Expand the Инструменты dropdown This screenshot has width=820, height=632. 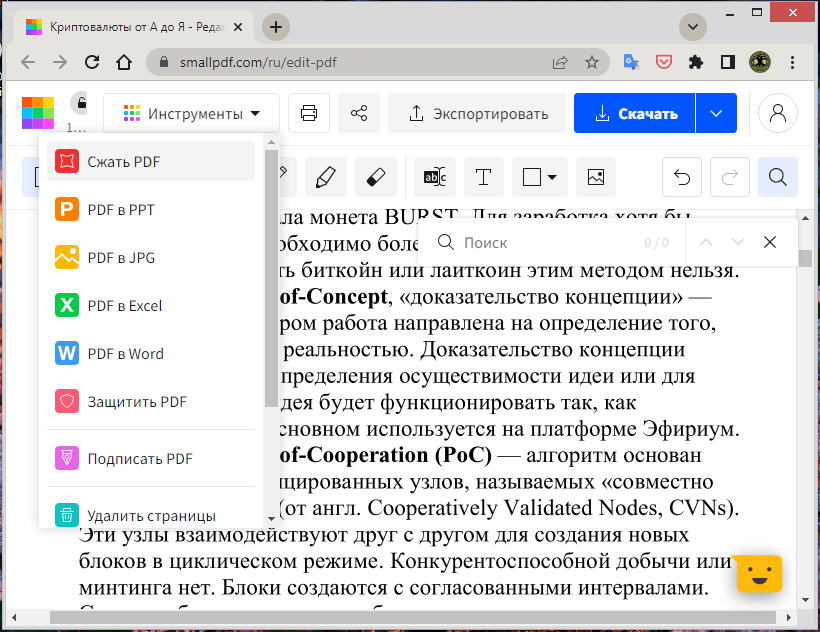click(192, 113)
